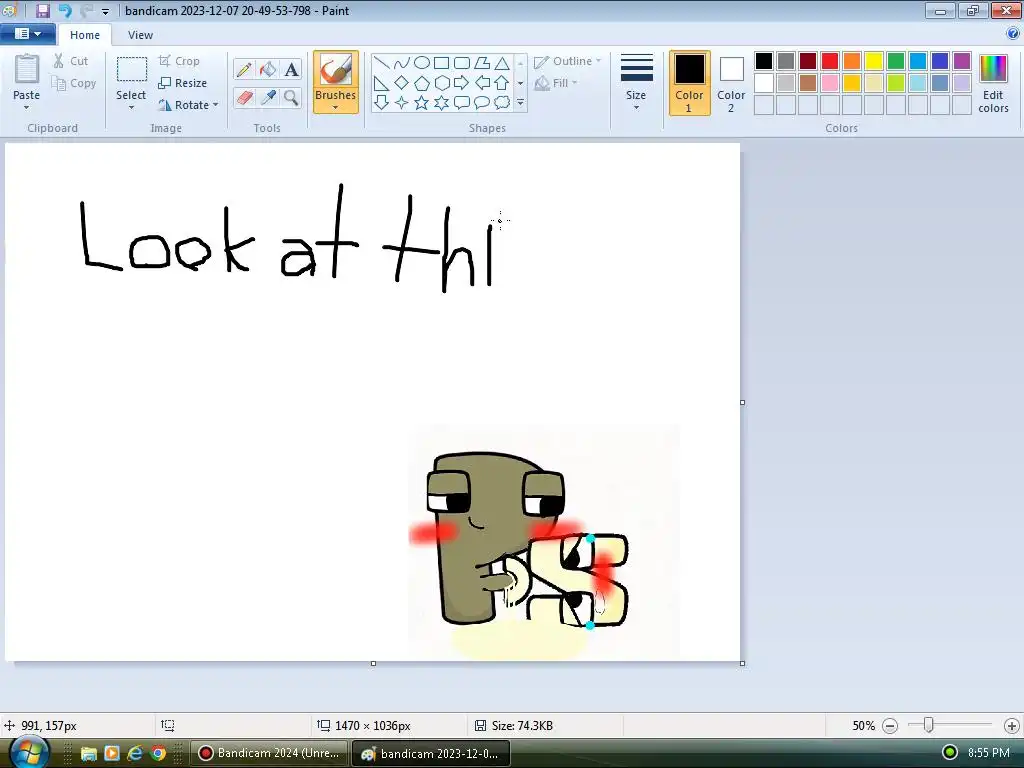Open Google Chrome from taskbar

click(158, 754)
